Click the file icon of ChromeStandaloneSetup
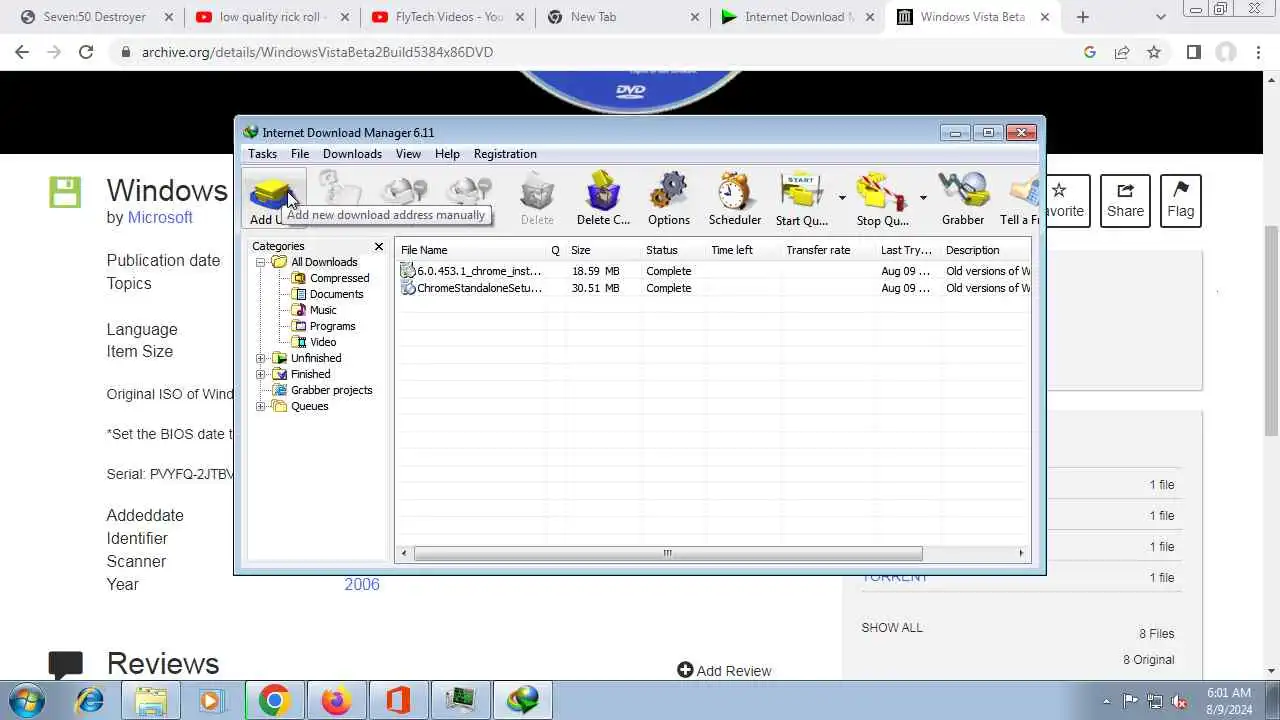Viewport: 1280px width, 720px height. [x=408, y=288]
